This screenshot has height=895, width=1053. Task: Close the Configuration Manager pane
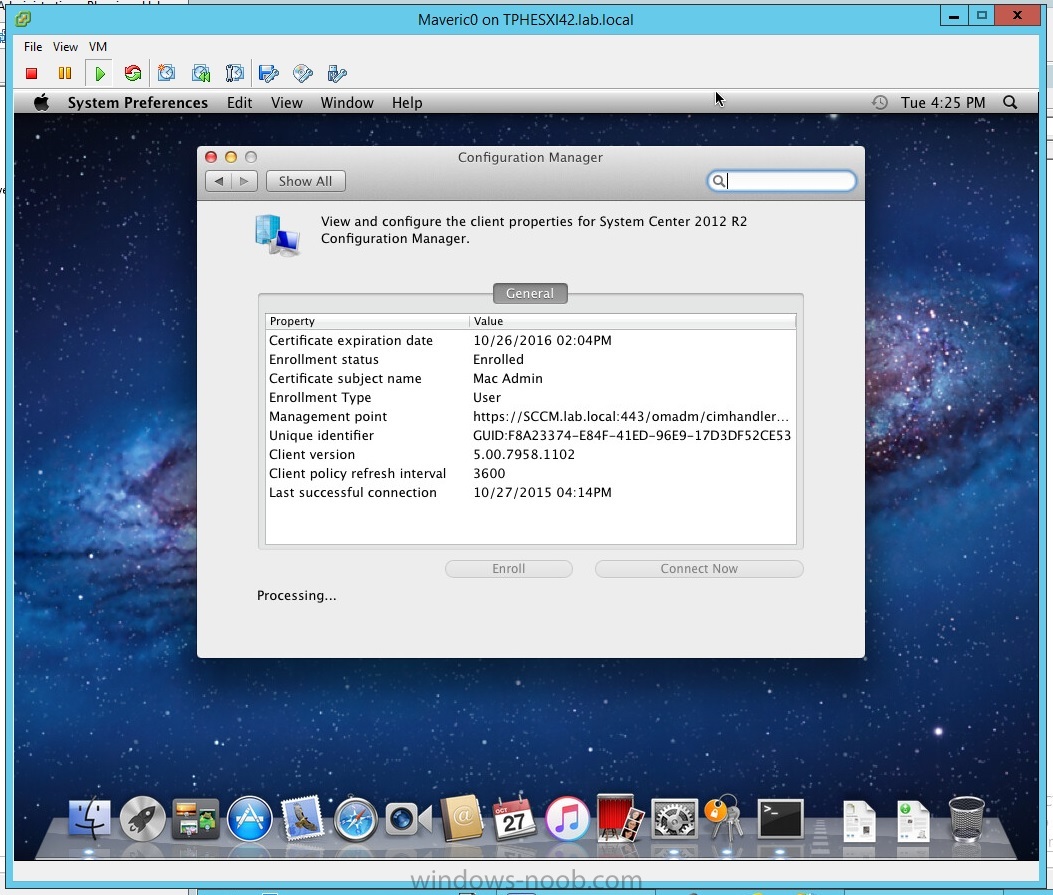[211, 157]
